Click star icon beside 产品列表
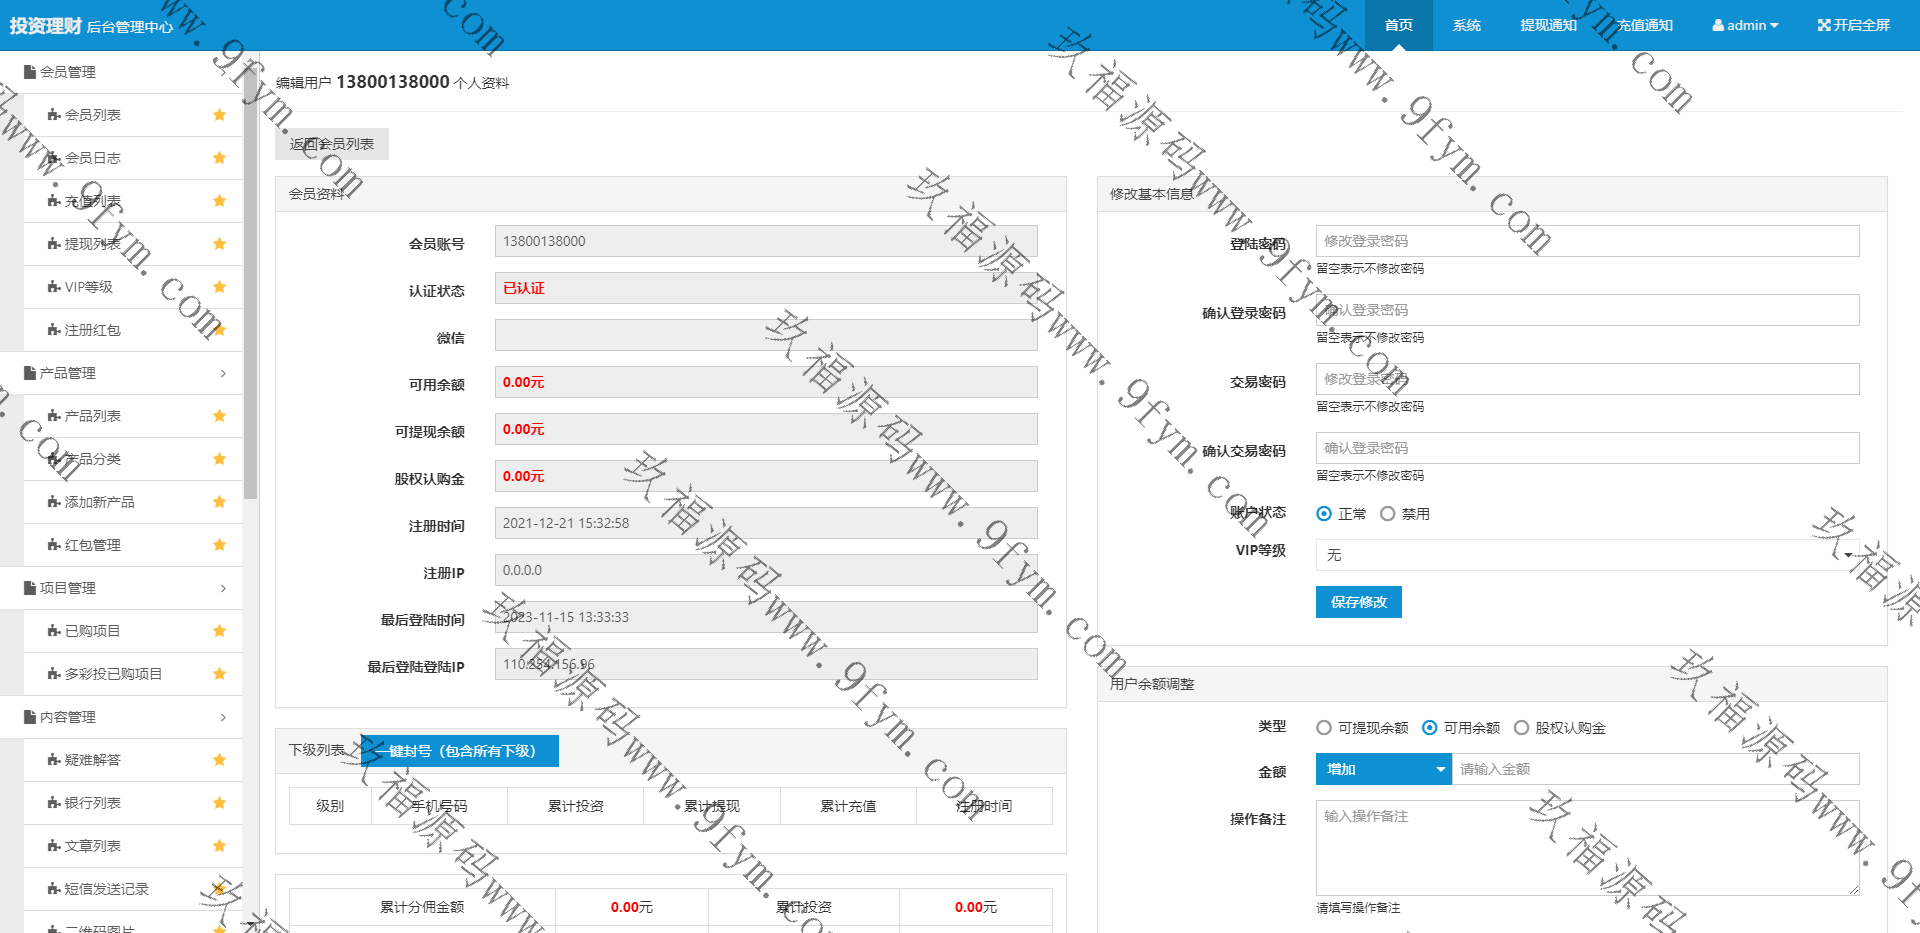 pos(219,416)
